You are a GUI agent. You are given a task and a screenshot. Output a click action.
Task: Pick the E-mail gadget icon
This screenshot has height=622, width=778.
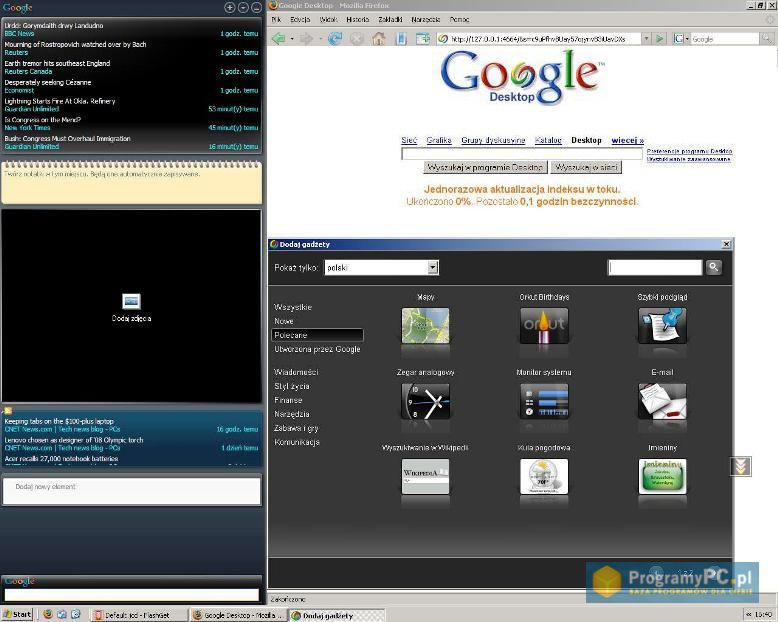click(x=662, y=402)
